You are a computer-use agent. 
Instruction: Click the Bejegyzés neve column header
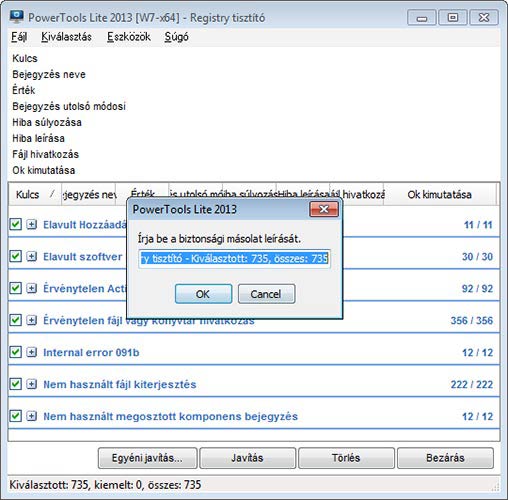[88, 194]
